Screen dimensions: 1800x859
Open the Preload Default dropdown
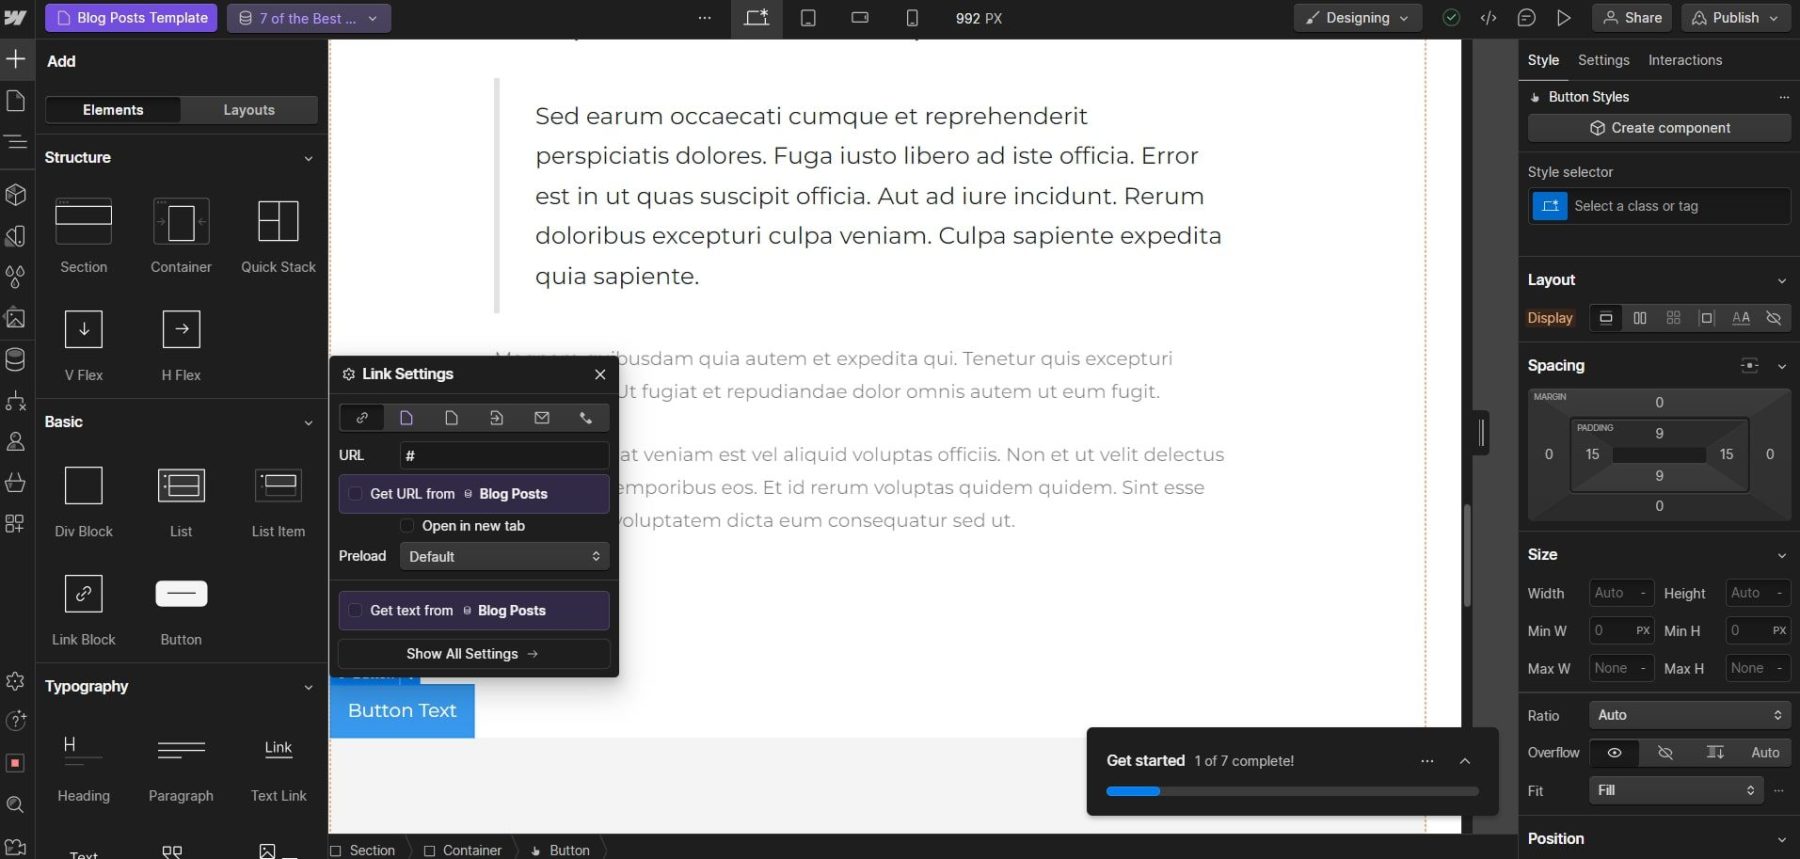point(504,557)
